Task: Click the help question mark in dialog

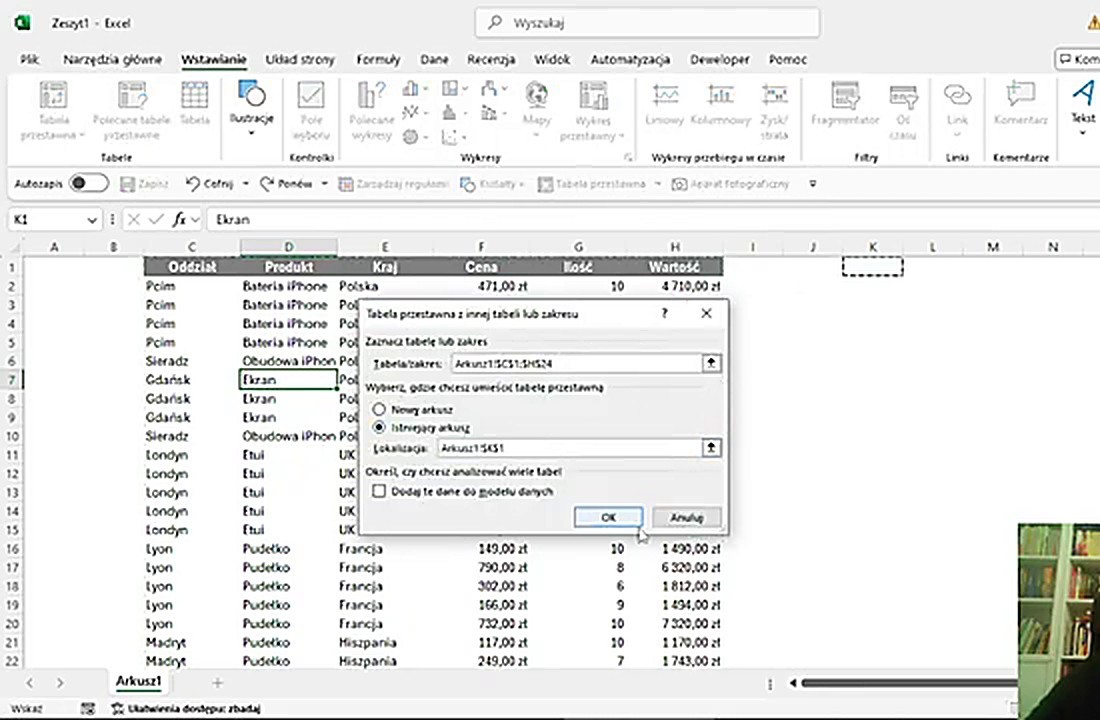Action: click(664, 313)
